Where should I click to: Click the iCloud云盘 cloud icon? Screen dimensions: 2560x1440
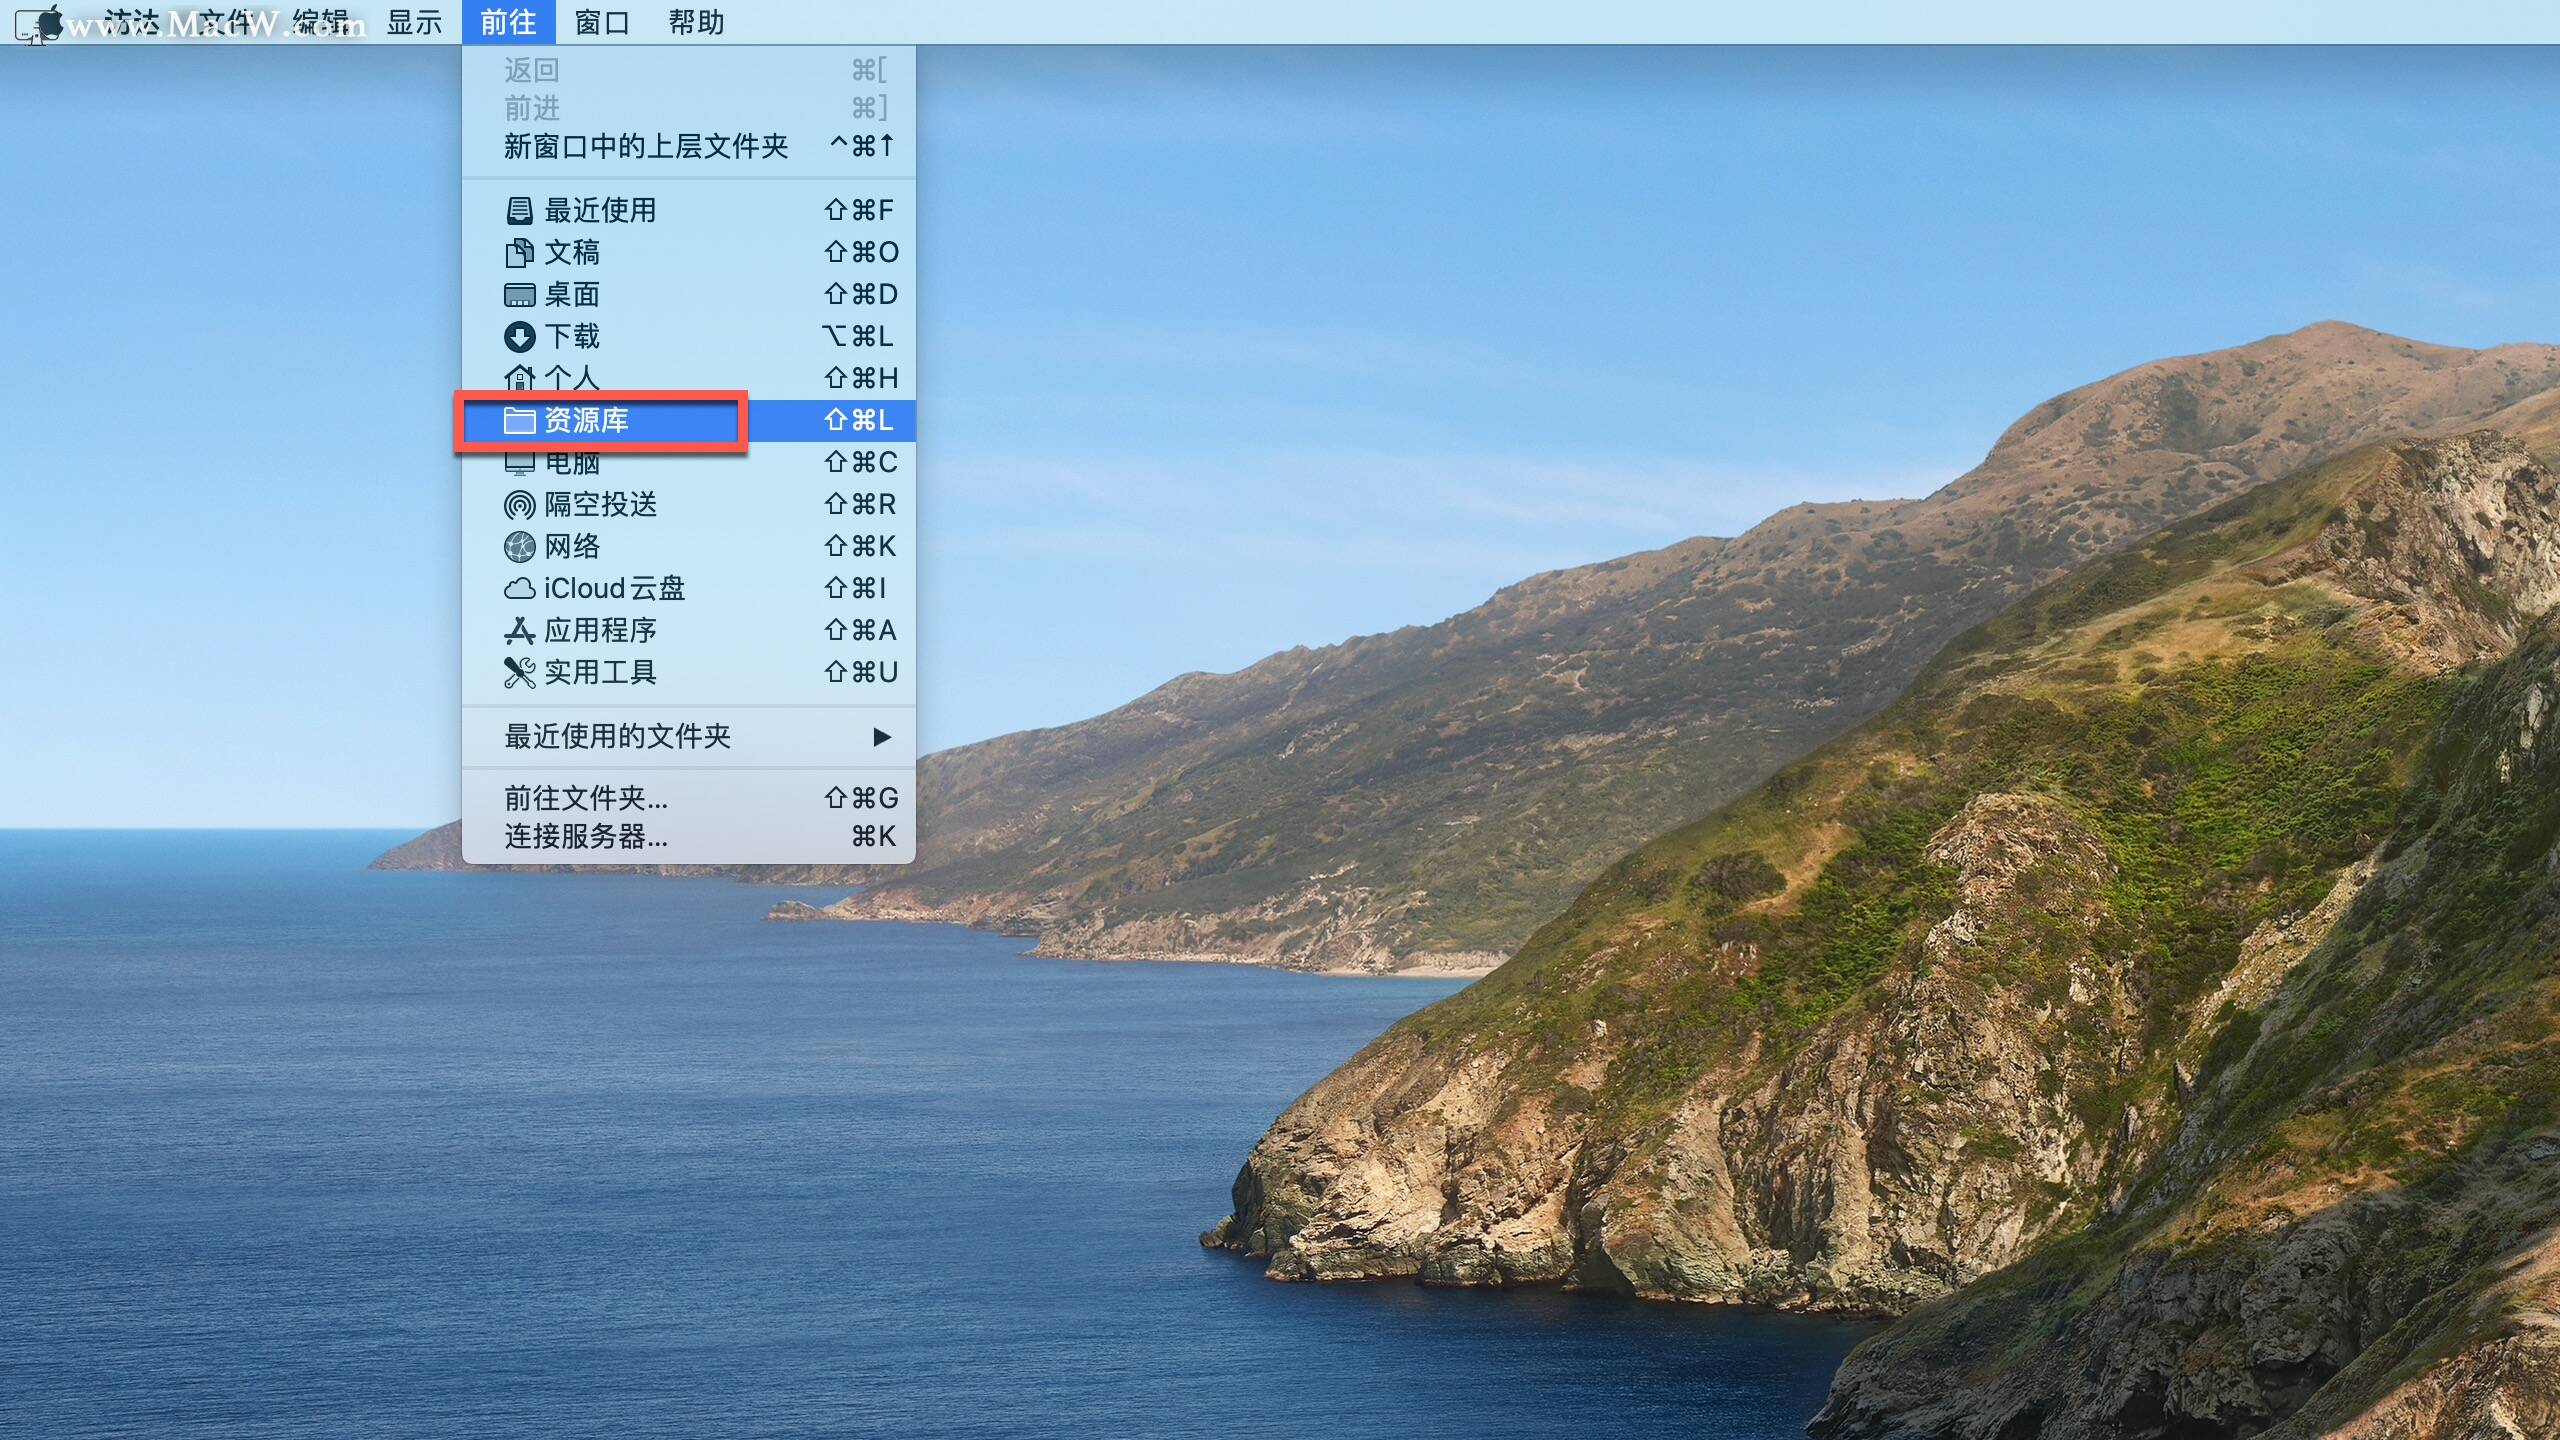tap(519, 589)
